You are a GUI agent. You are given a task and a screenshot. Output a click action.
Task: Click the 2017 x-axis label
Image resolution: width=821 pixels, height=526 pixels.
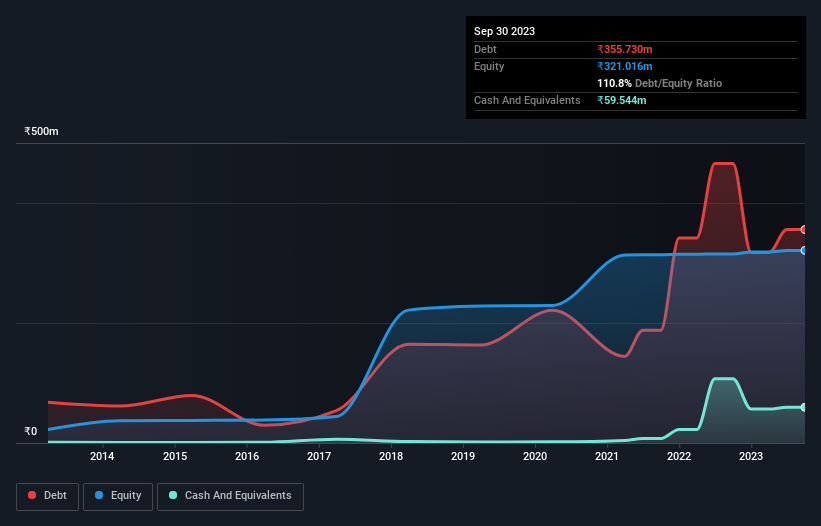[x=319, y=456]
